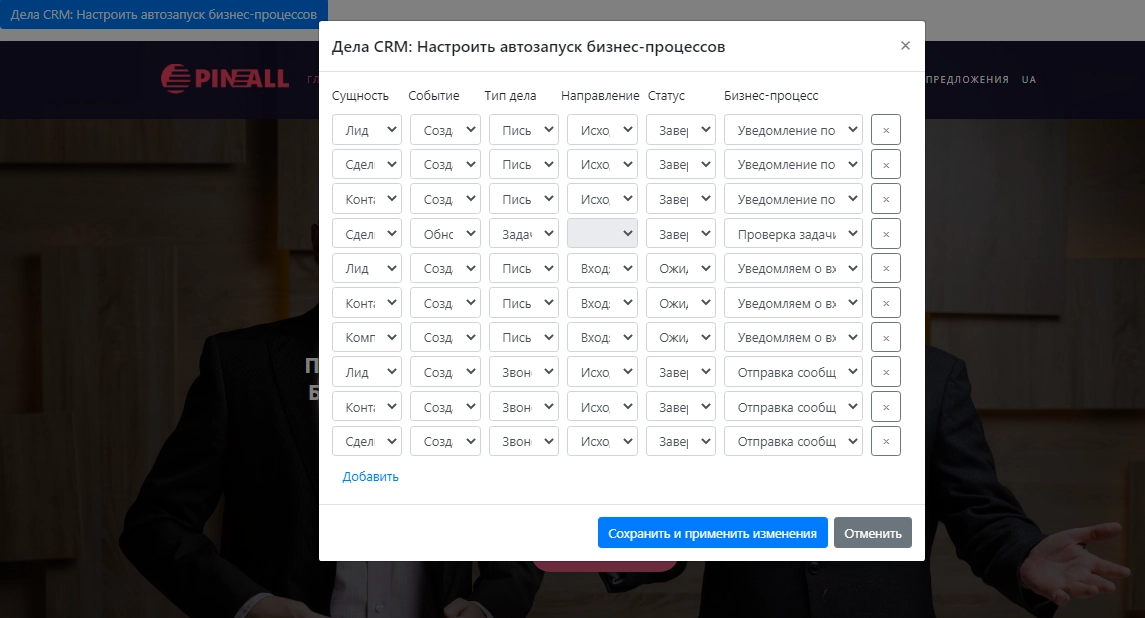
Task: Remove the last "Отправка сообщ" rule via ×
Action: point(885,441)
